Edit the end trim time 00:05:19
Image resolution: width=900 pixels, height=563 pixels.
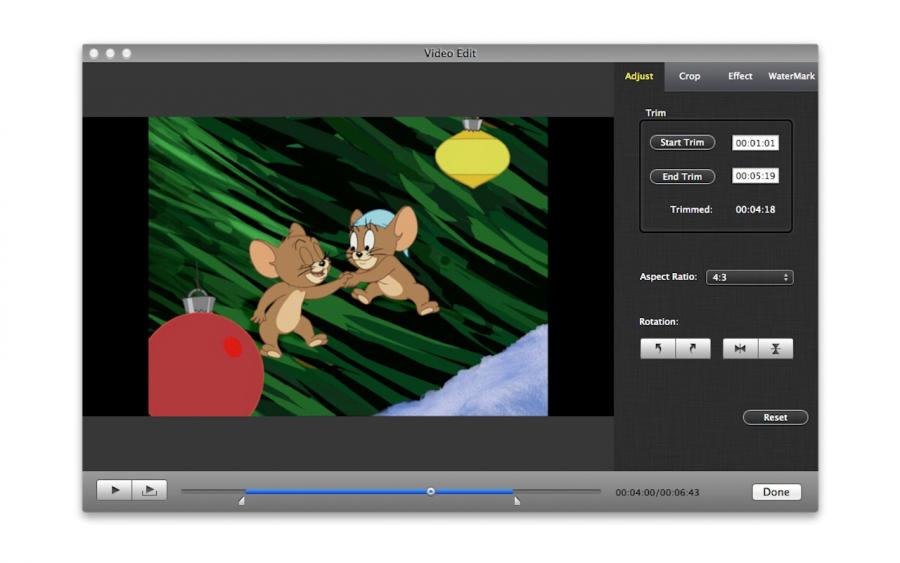click(x=755, y=176)
